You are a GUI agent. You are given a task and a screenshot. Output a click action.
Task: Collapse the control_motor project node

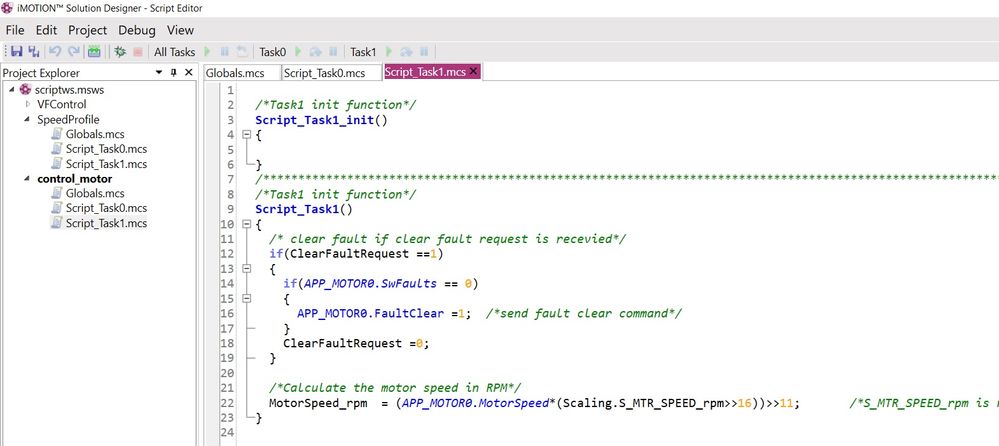point(28,179)
